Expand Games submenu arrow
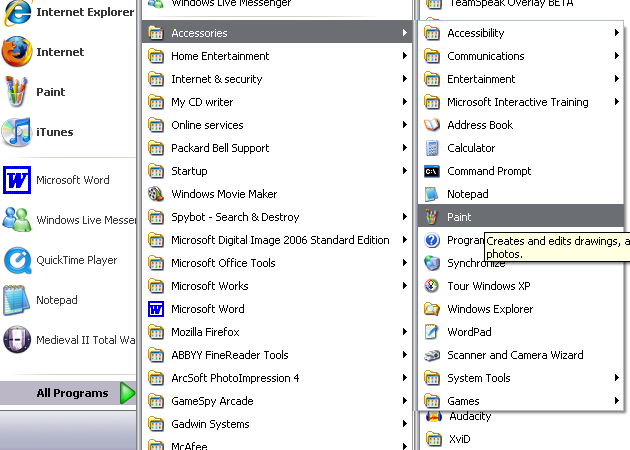The width and height of the screenshot is (630, 450). (x=616, y=401)
